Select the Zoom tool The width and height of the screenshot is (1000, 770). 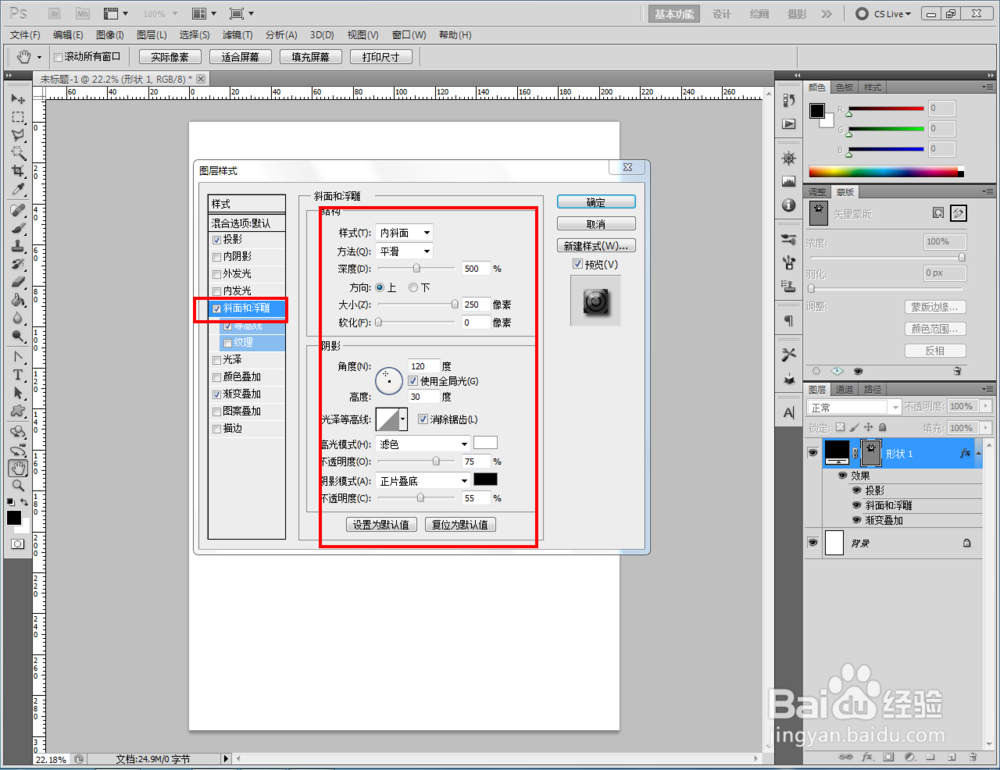18,486
